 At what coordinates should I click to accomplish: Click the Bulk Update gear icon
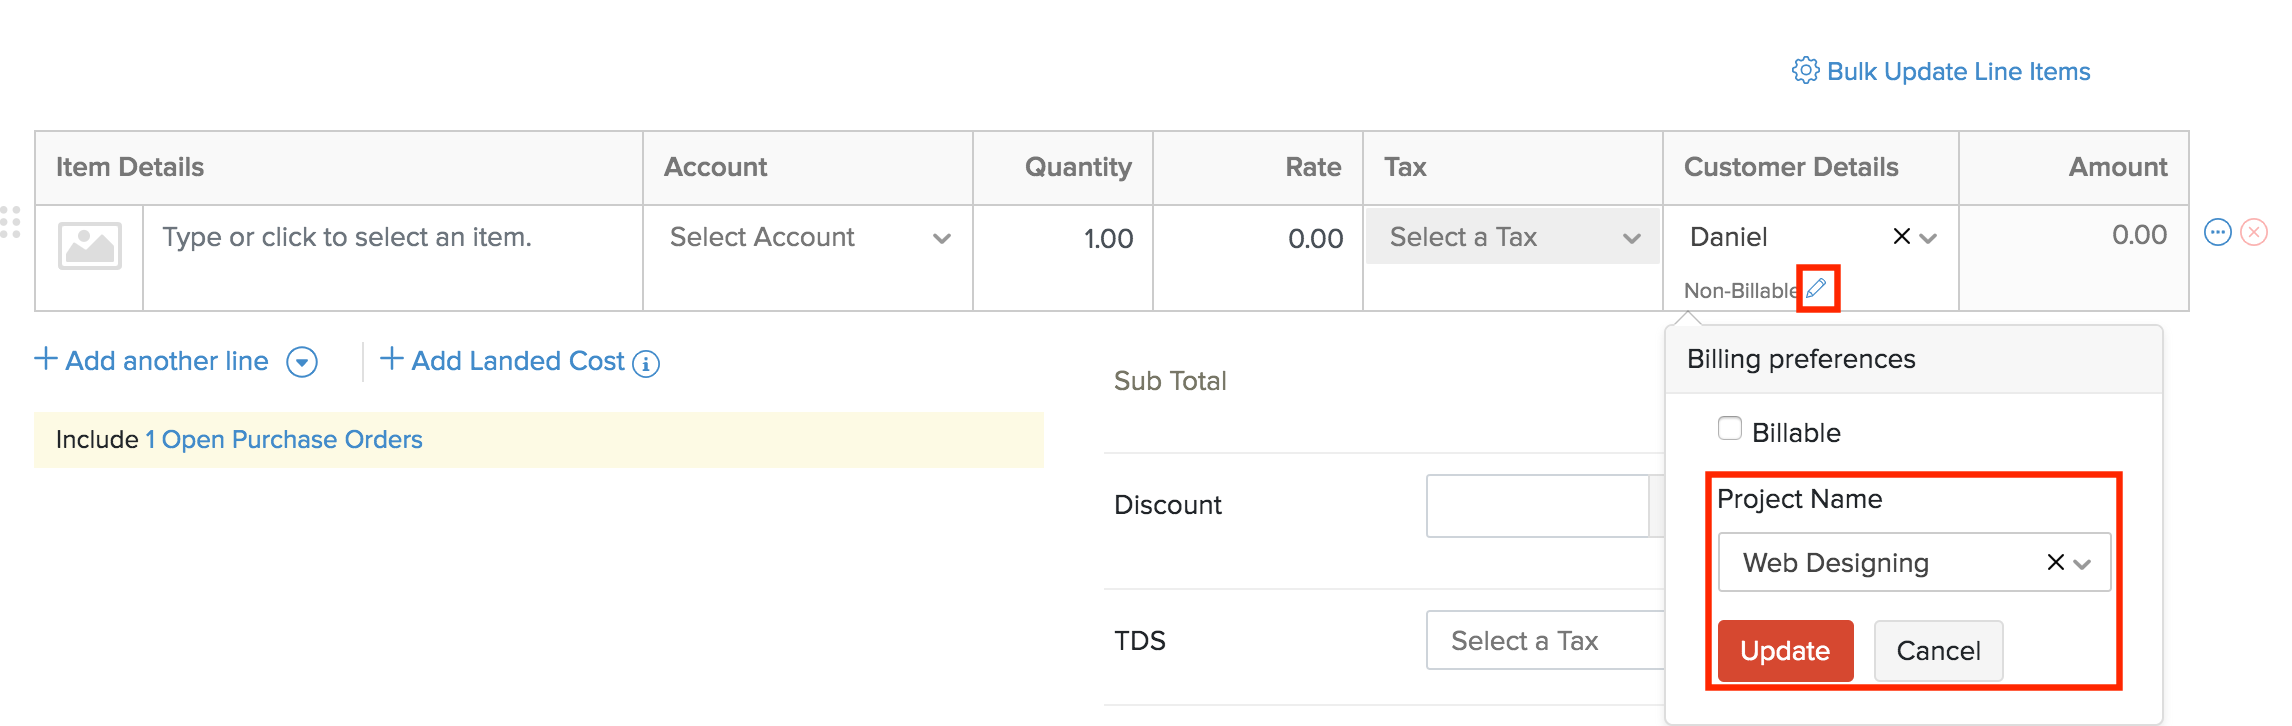tap(1805, 71)
